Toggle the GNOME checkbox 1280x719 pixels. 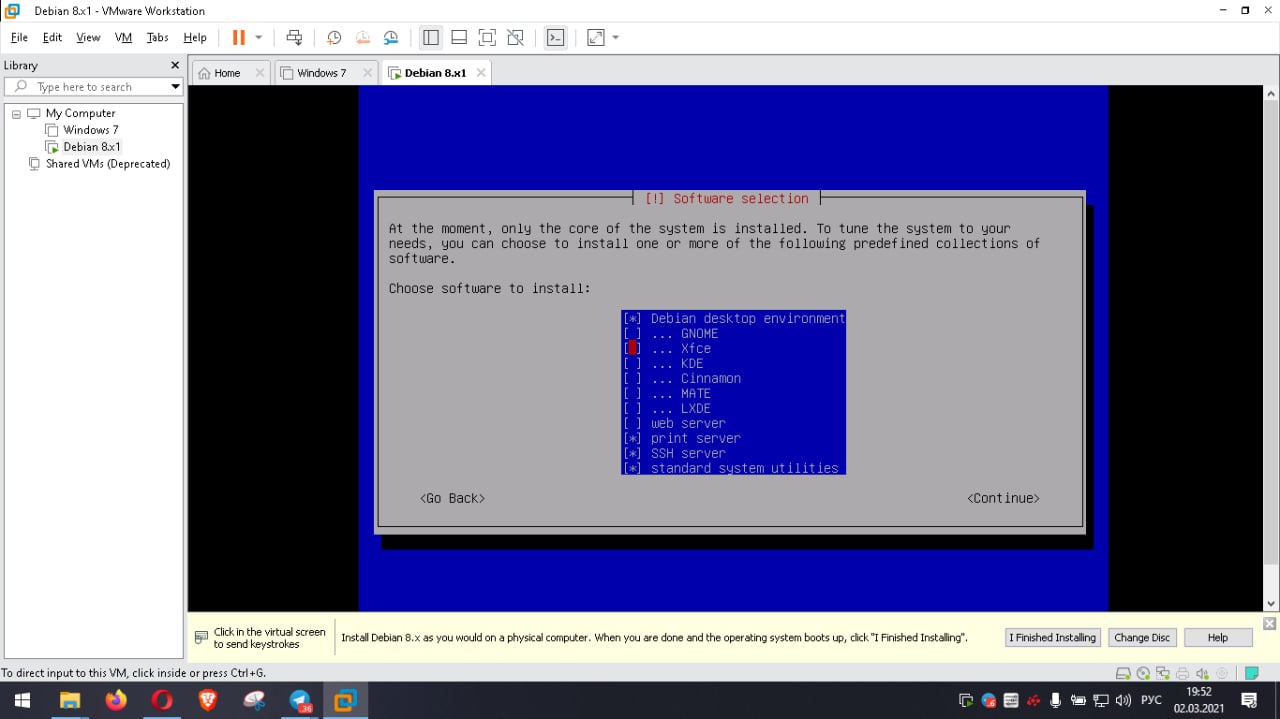632,334
